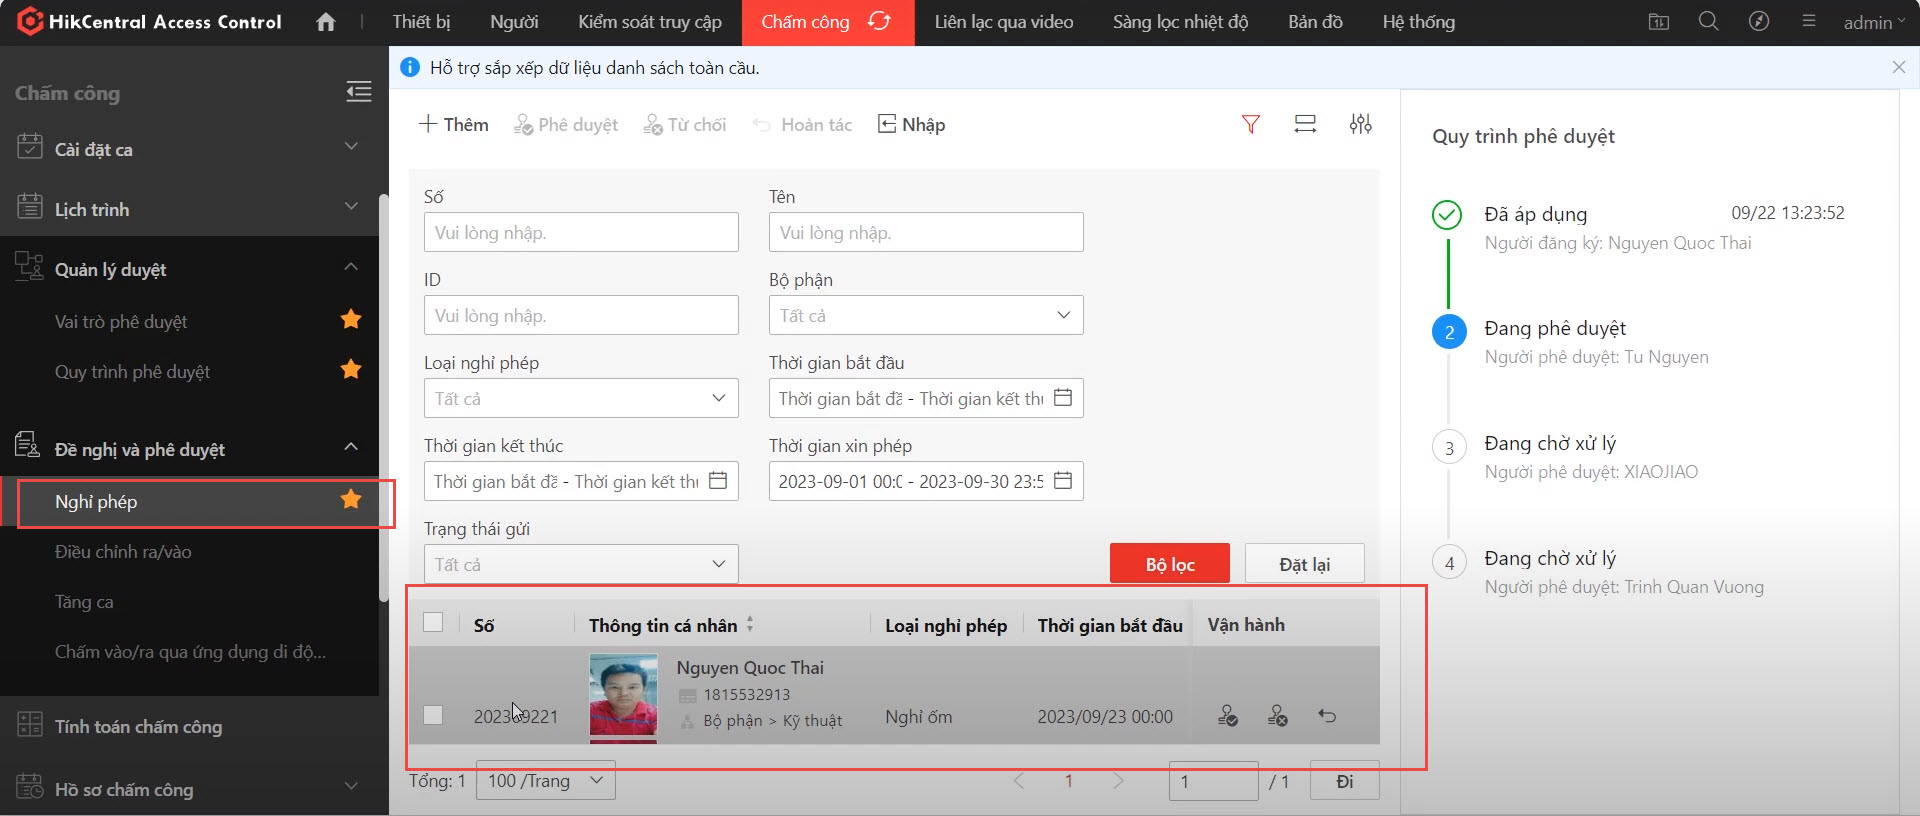
Task: Click the undo icon in the Vận hành column
Action: (x=1327, y=716)
